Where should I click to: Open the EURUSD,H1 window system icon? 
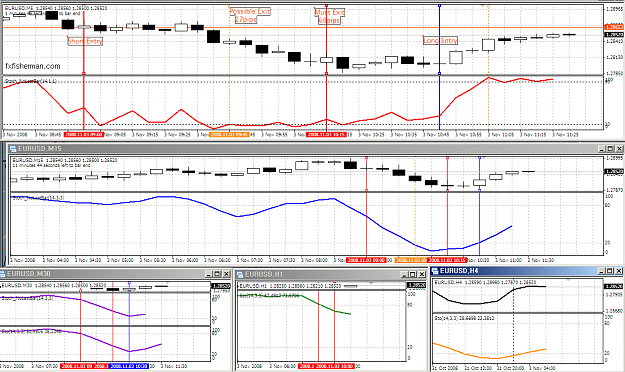240,274
